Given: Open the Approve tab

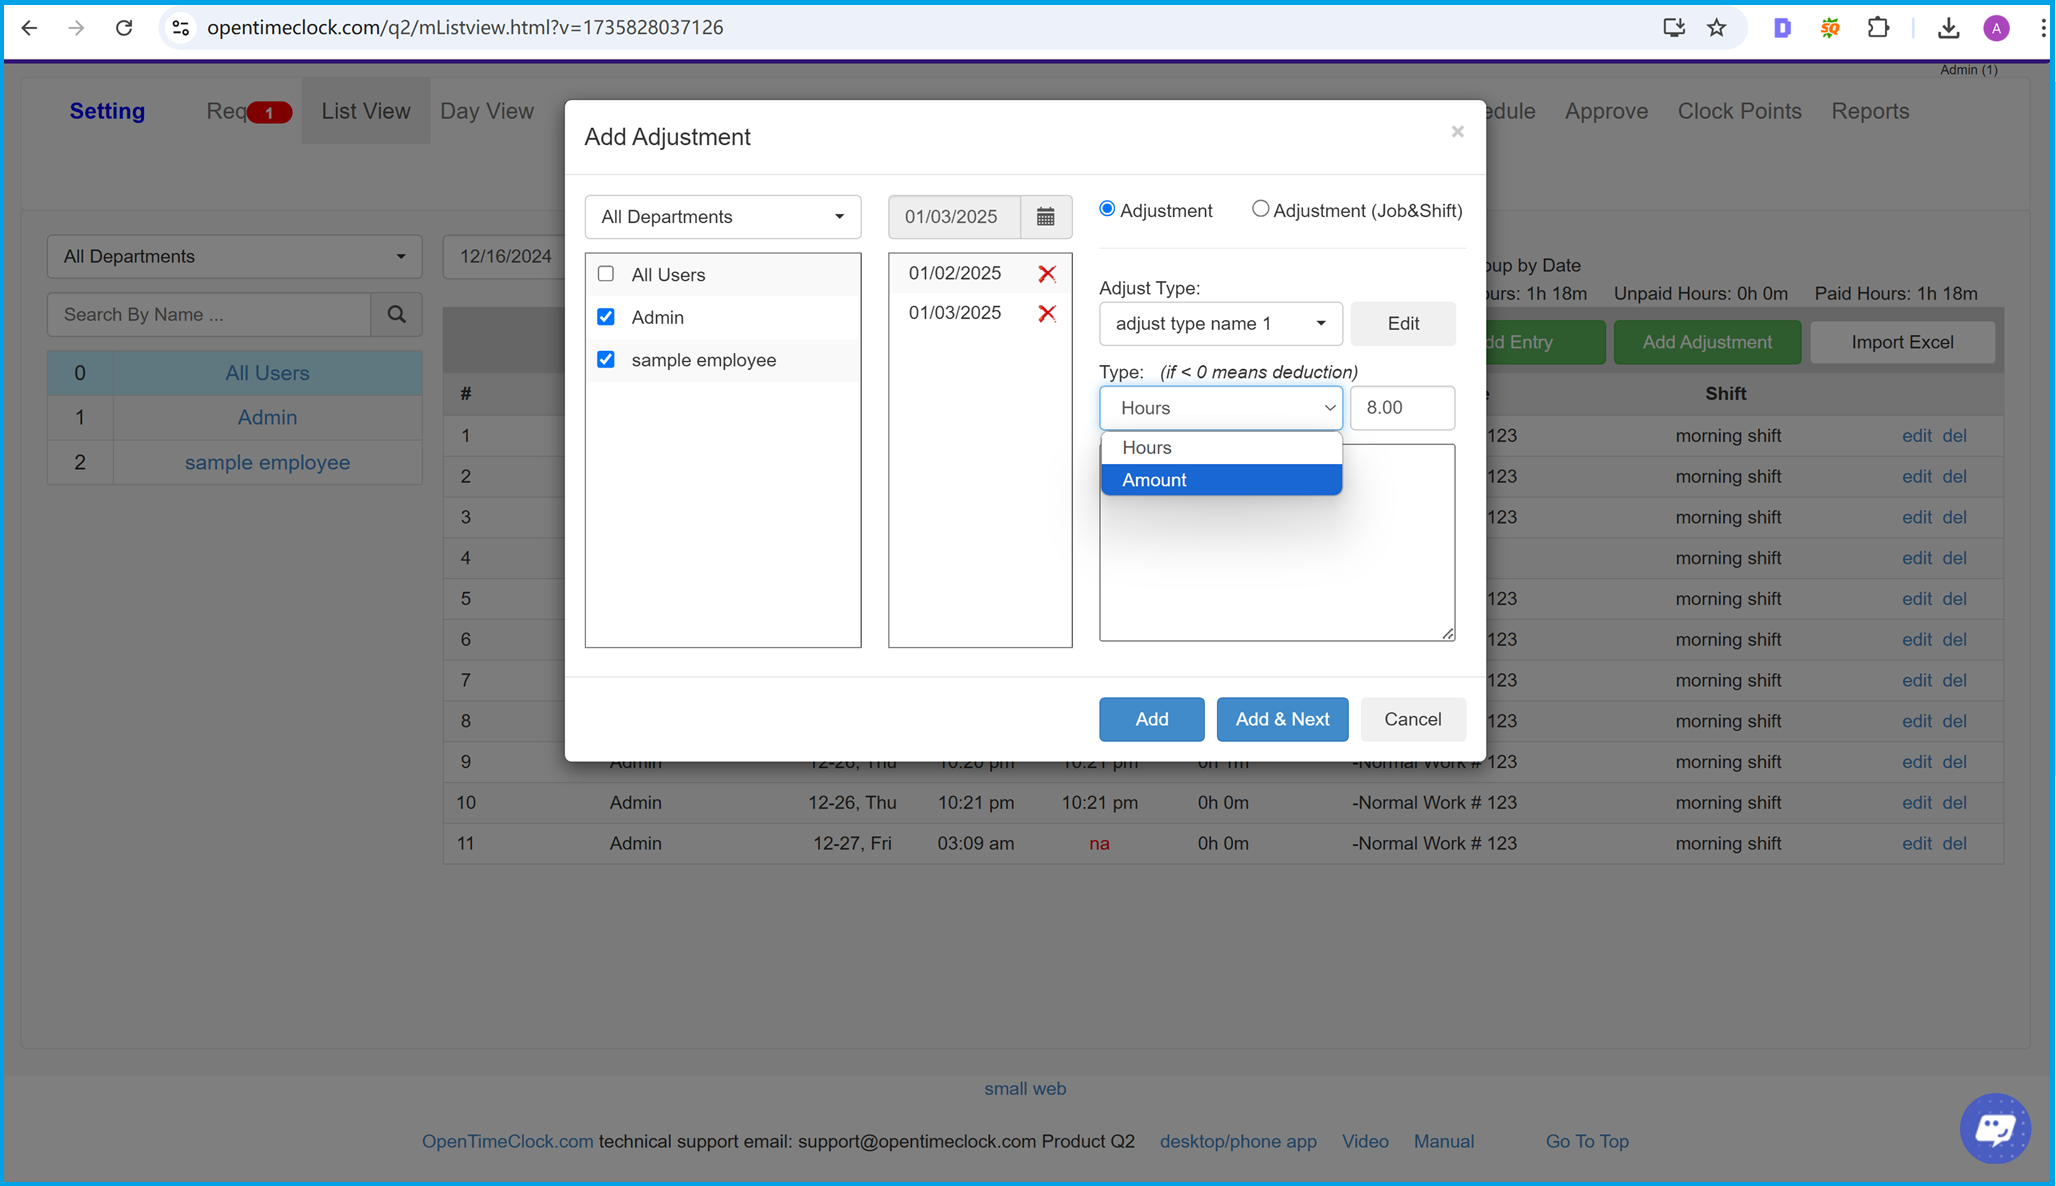Looking at the screenshot, I should coord(1606,111).
